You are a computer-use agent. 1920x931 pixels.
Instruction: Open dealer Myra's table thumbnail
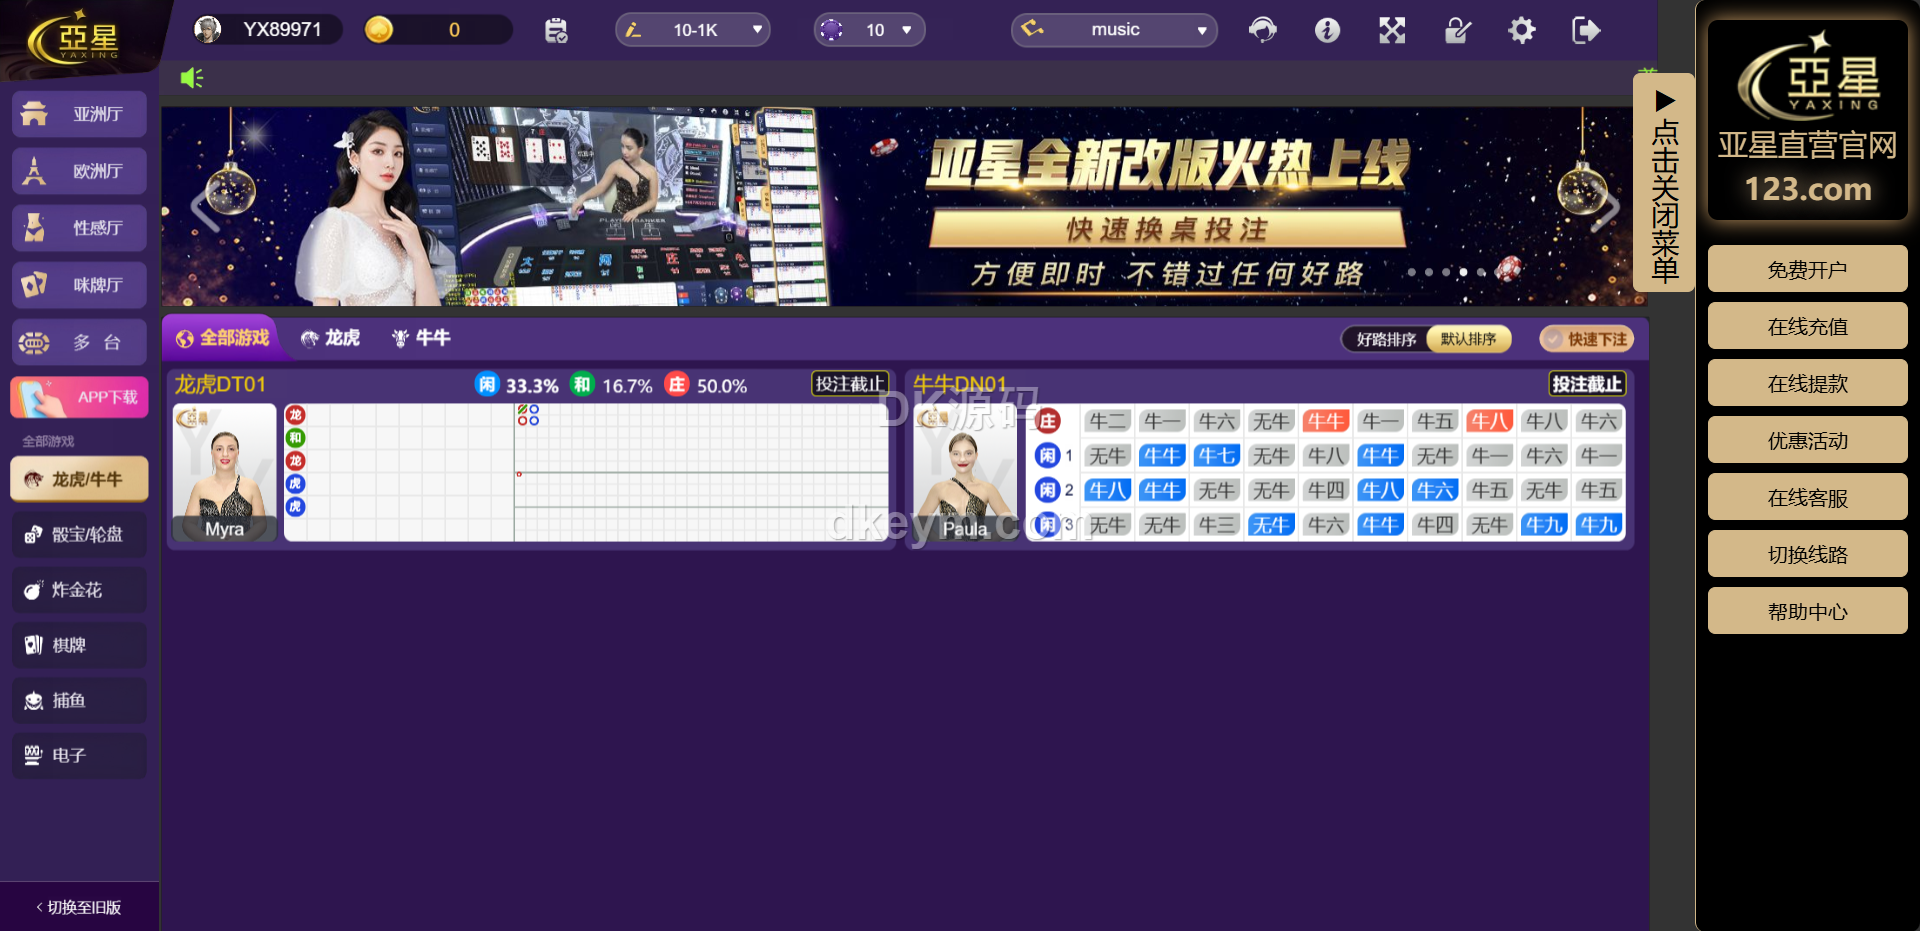tap(224, 471)
